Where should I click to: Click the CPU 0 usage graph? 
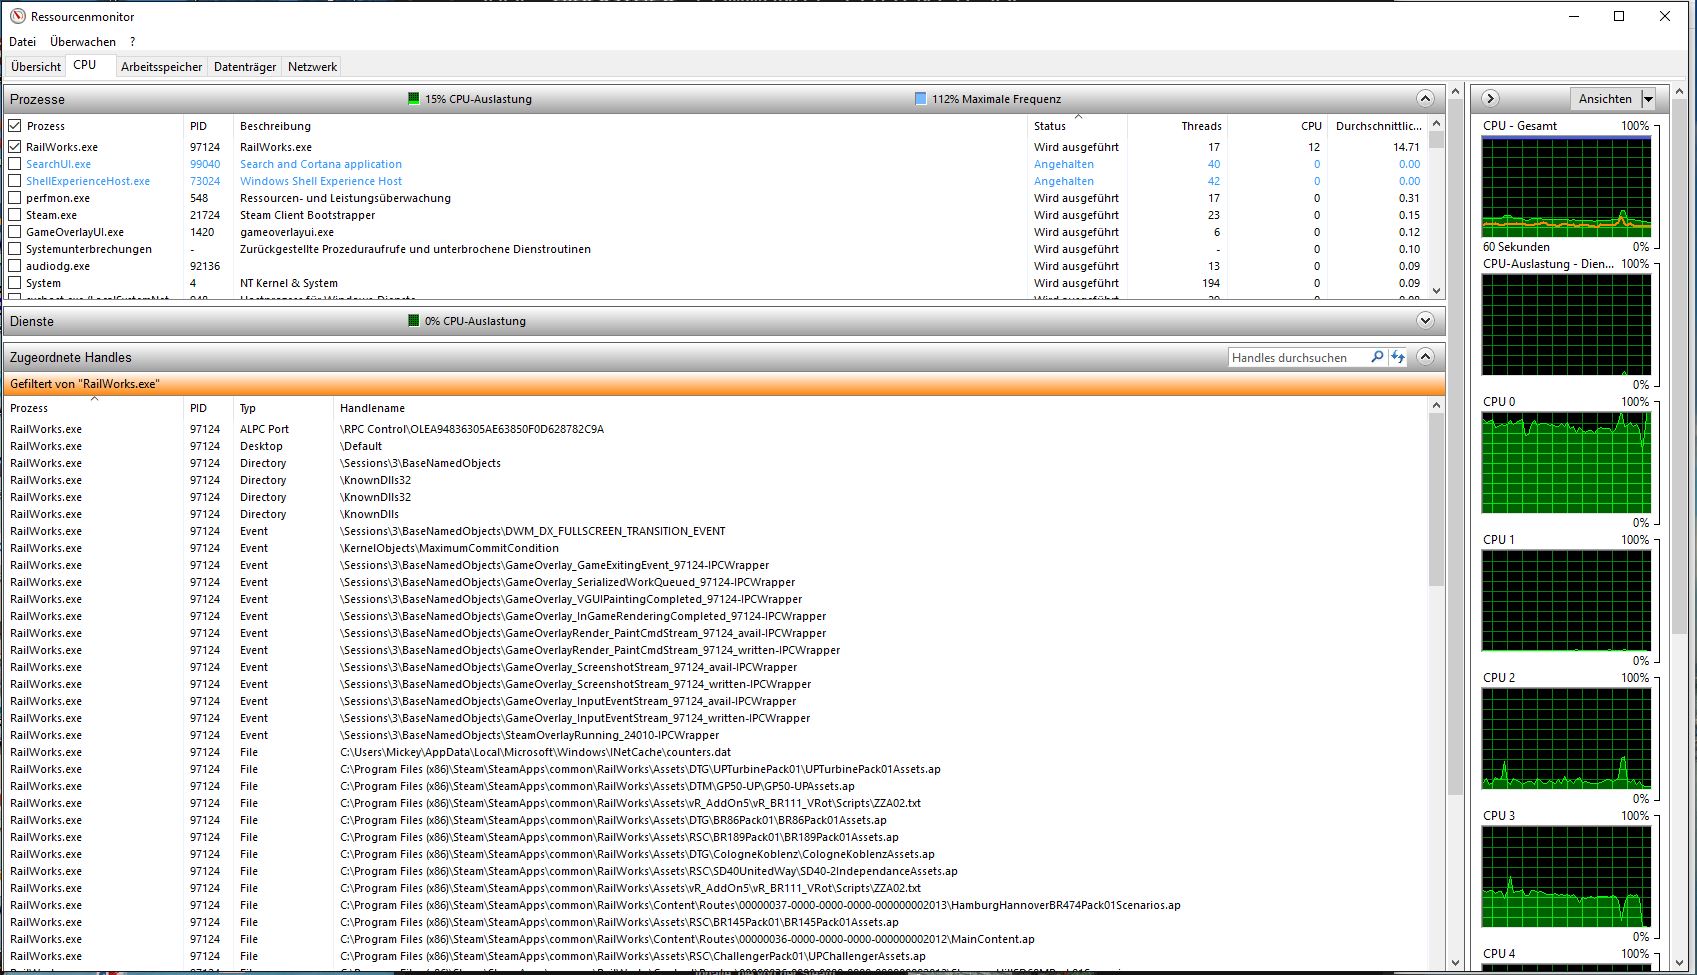pos(1566,463)
